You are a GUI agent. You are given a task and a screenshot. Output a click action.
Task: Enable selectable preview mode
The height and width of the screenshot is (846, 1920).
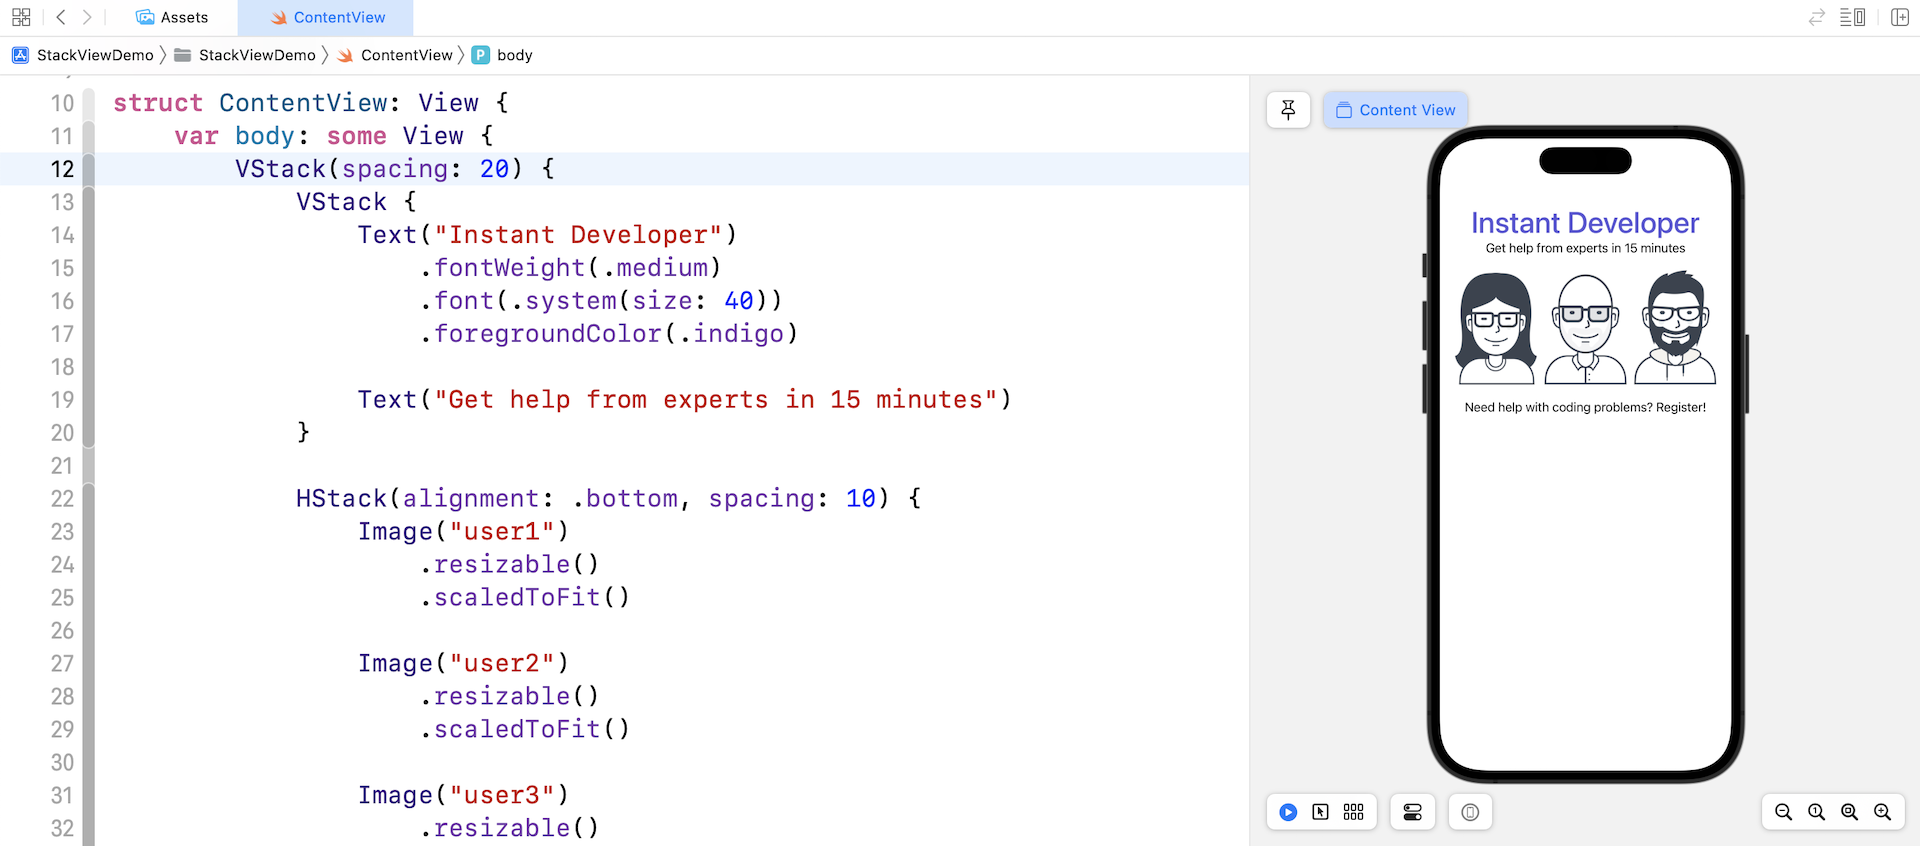click(1321, 812)
